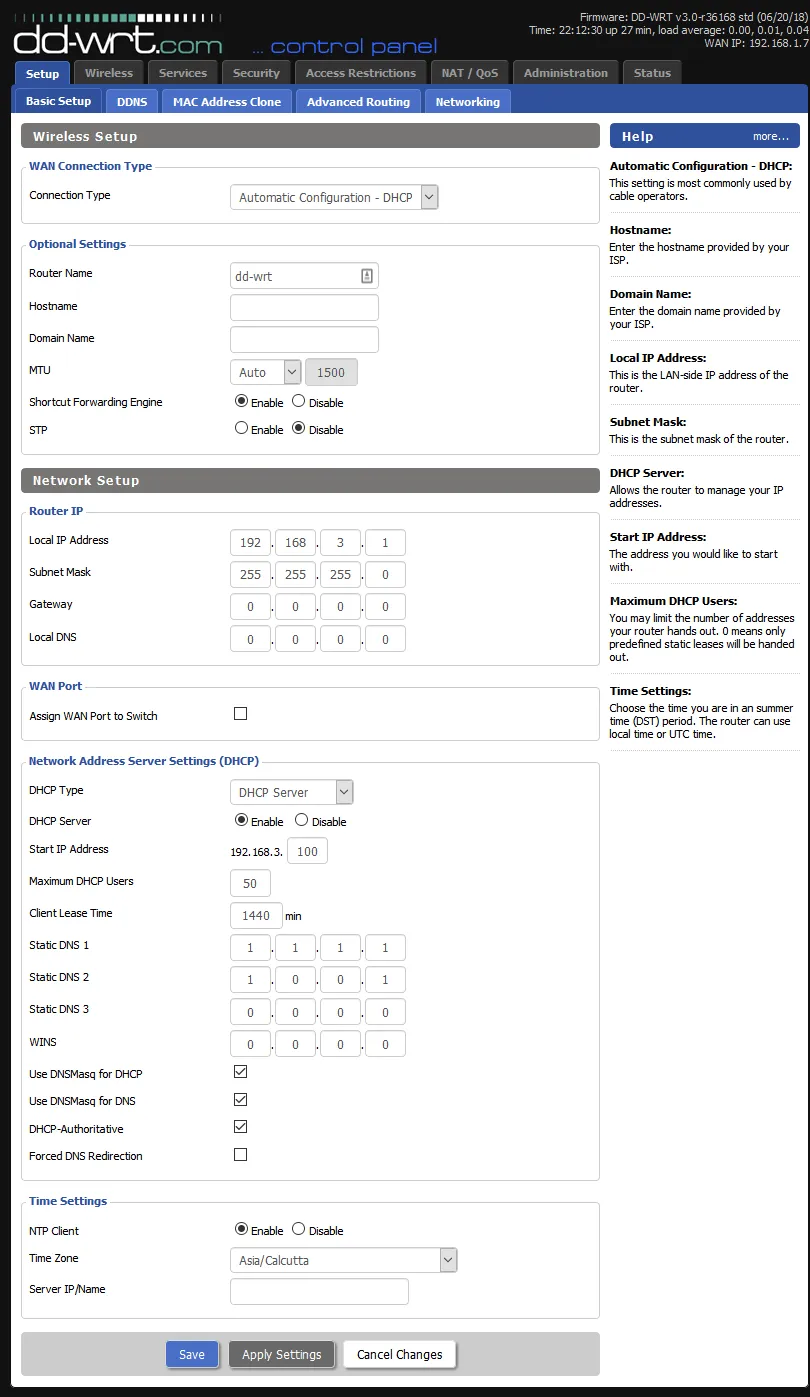Open the NAT / QoS tab
The height and width of the screenshot is (1397, 810).
click(470, 73)
